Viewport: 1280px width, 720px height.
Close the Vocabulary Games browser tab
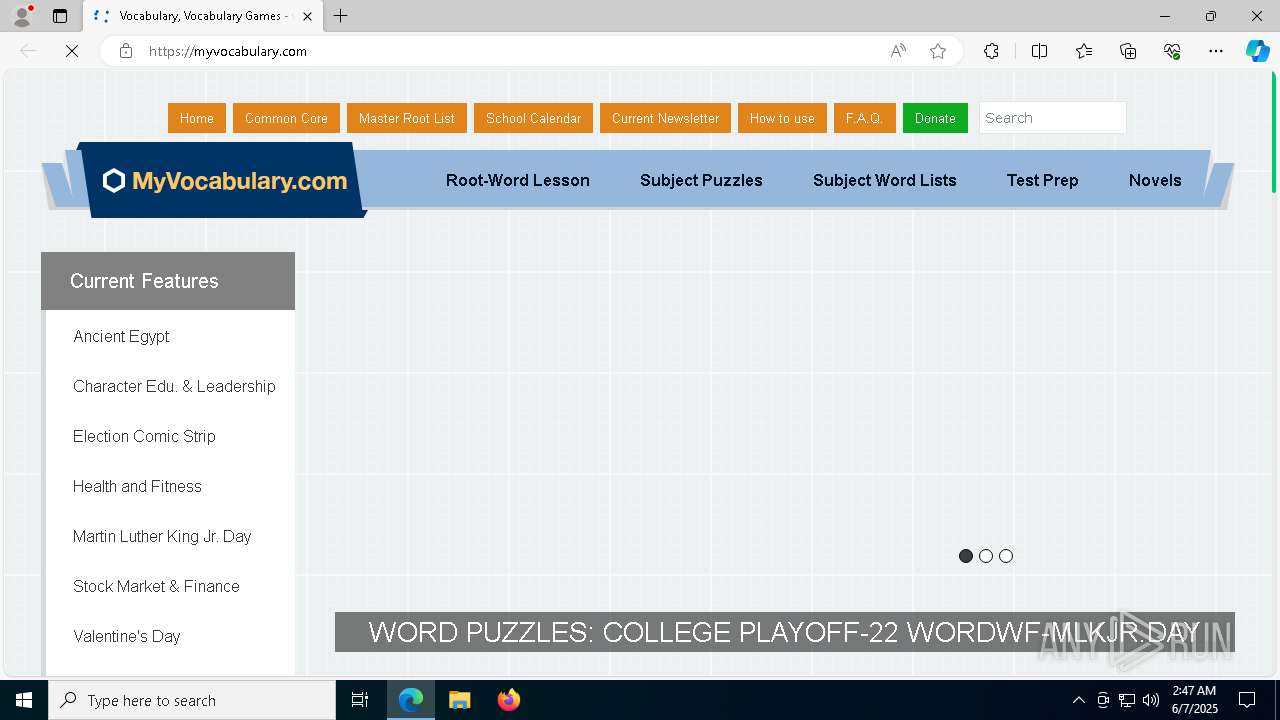(307, 16)
